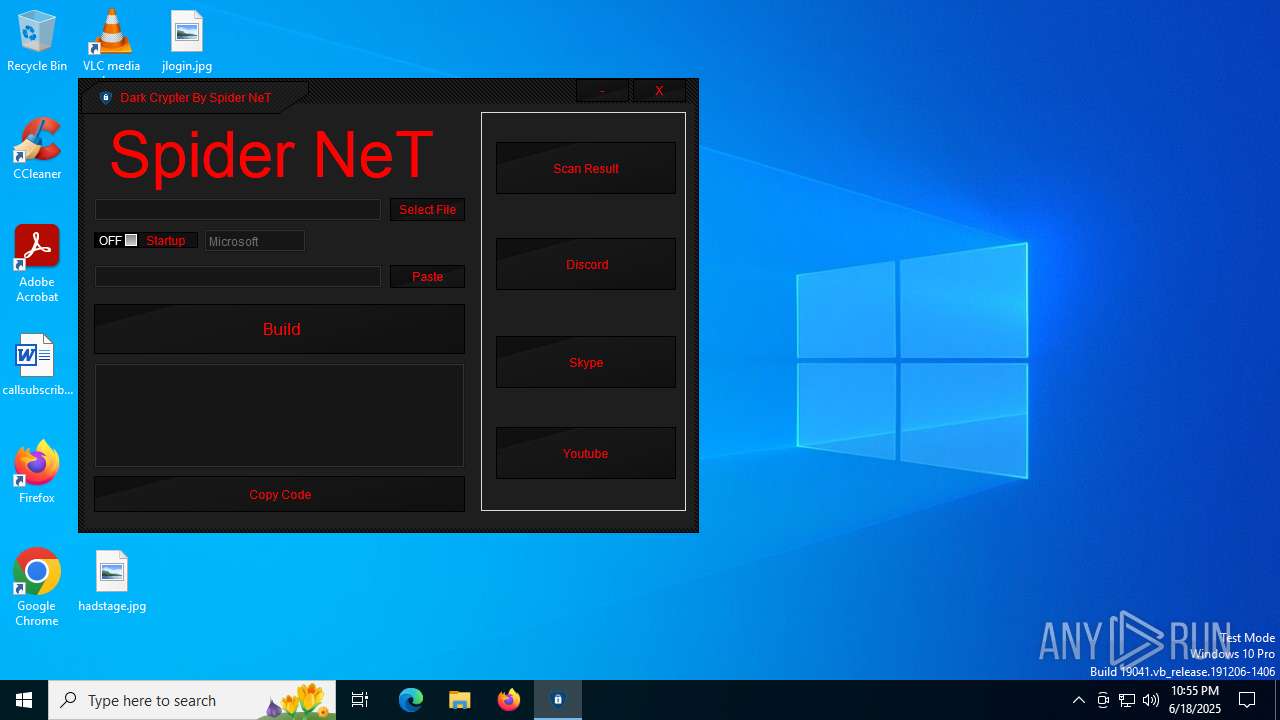Open the Discord link button

(586, 264)
